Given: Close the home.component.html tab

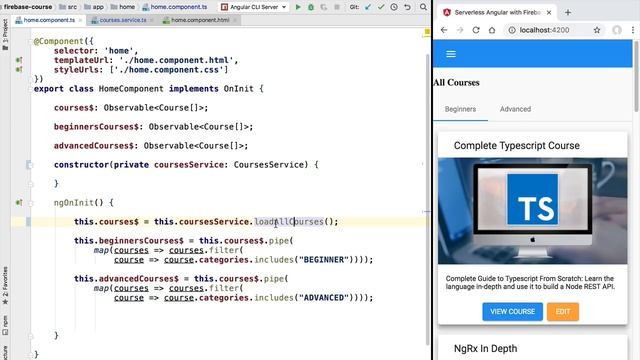Looking at the screenshot, I should (x=235, y=20).
